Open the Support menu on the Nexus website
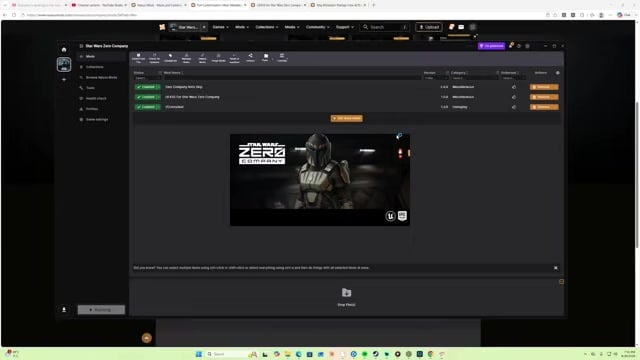The height and width of the screenshot is (360, 640). click(344, 27)
